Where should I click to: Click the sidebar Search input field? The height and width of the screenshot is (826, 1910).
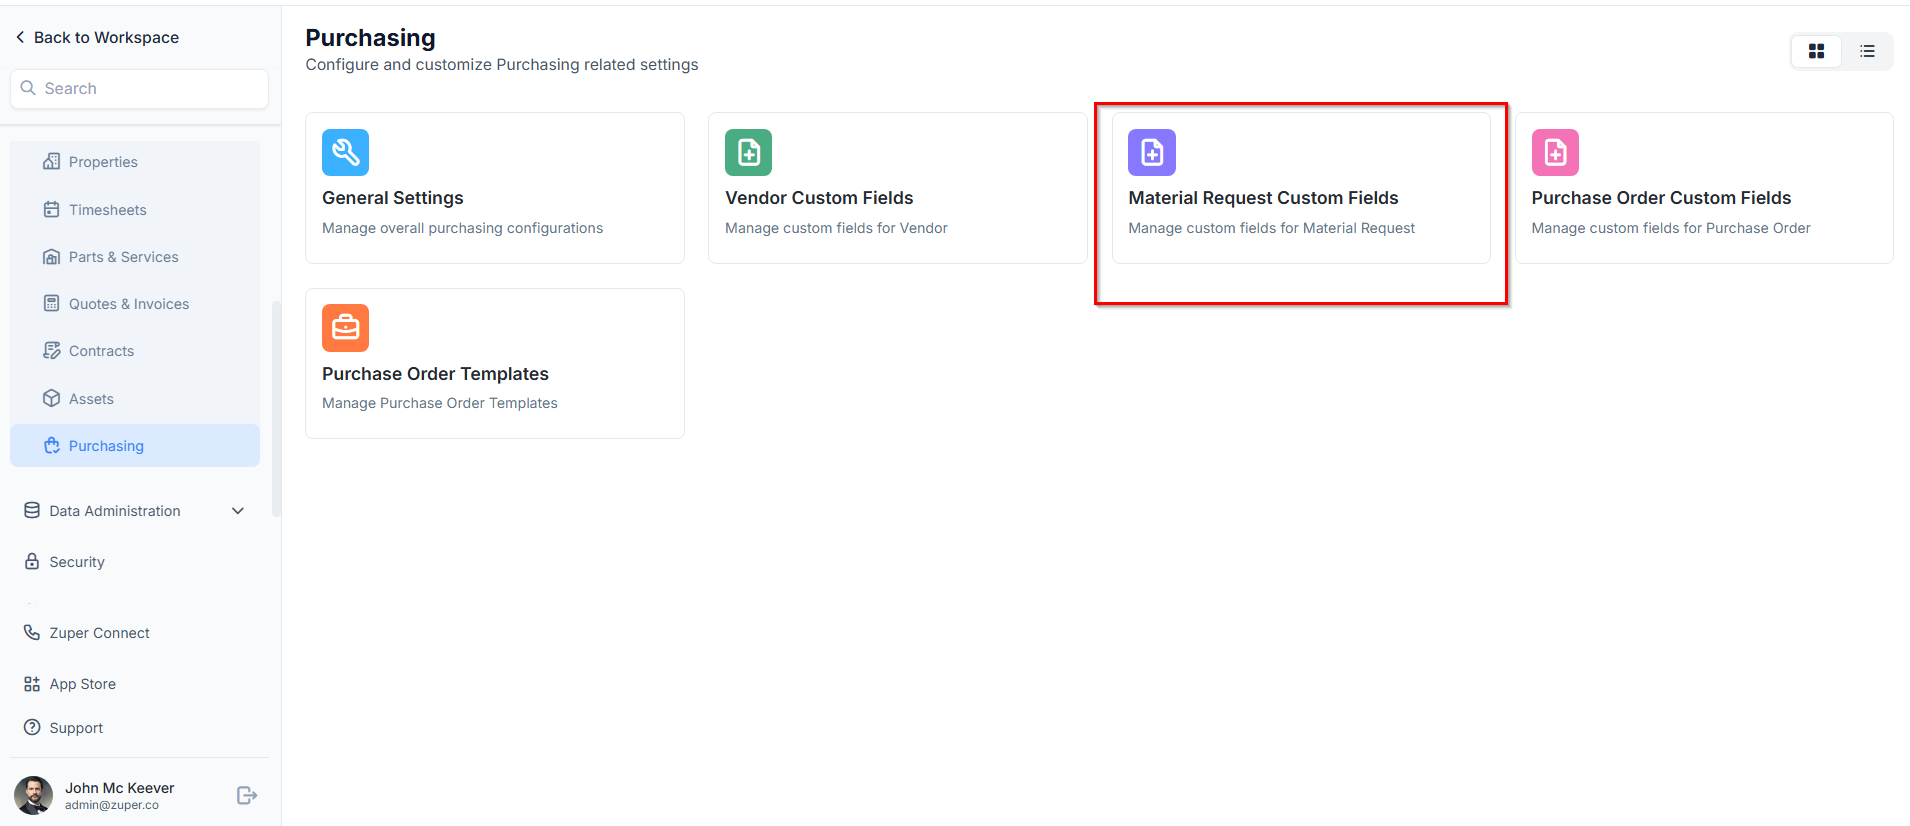pos(139,88)
